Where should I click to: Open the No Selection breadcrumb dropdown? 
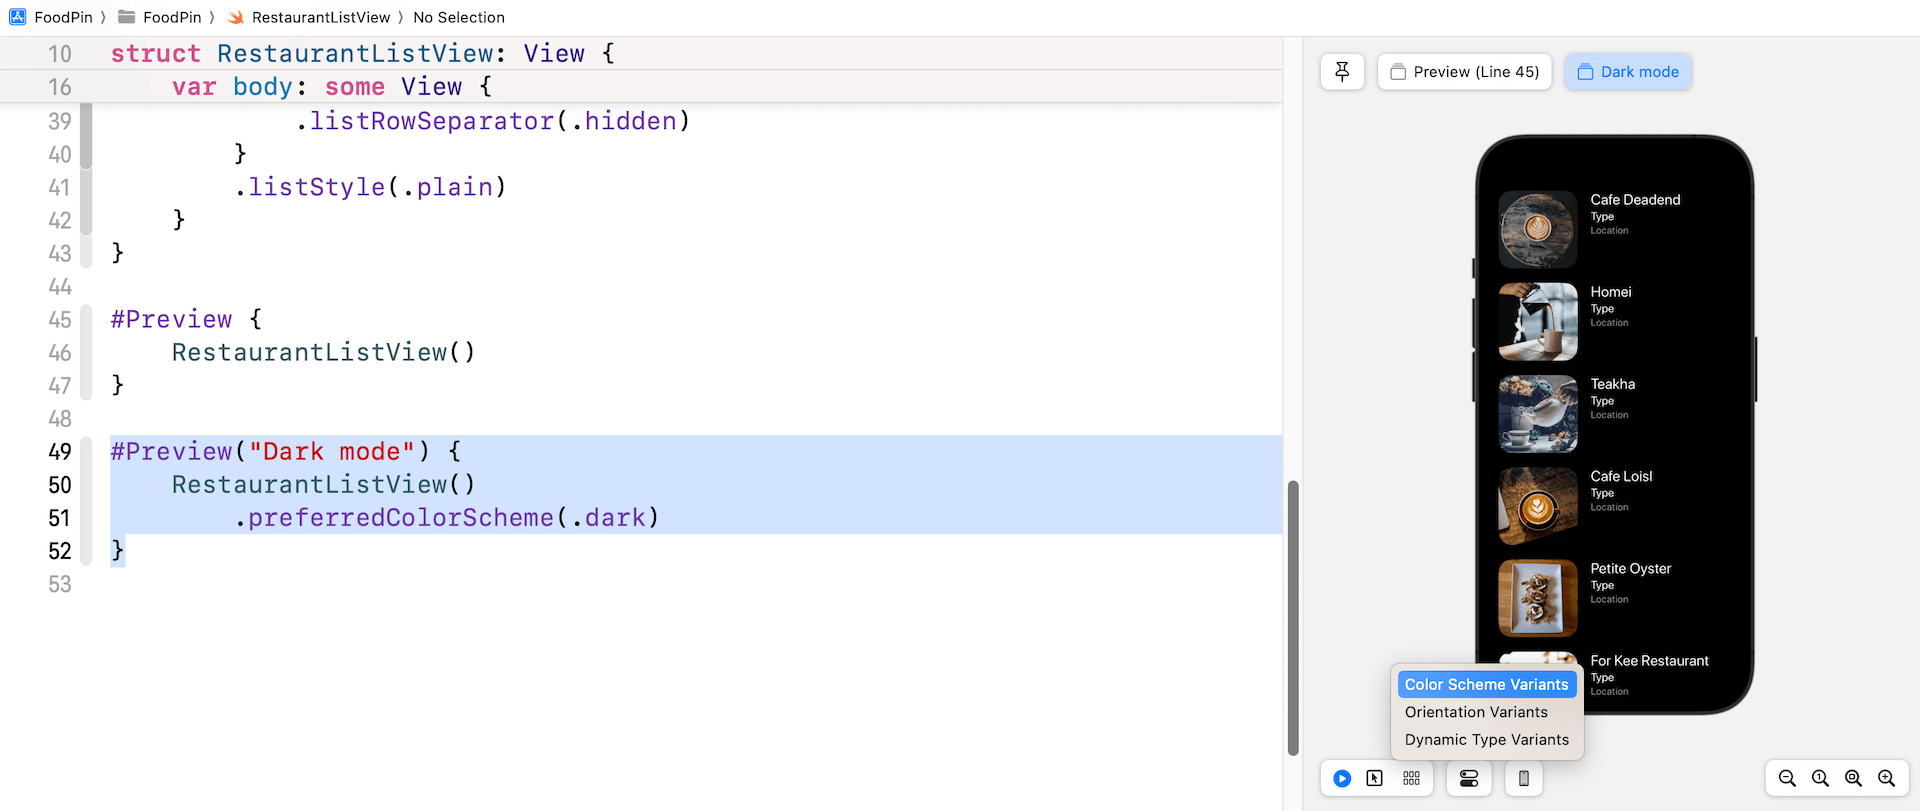[459, 17]
